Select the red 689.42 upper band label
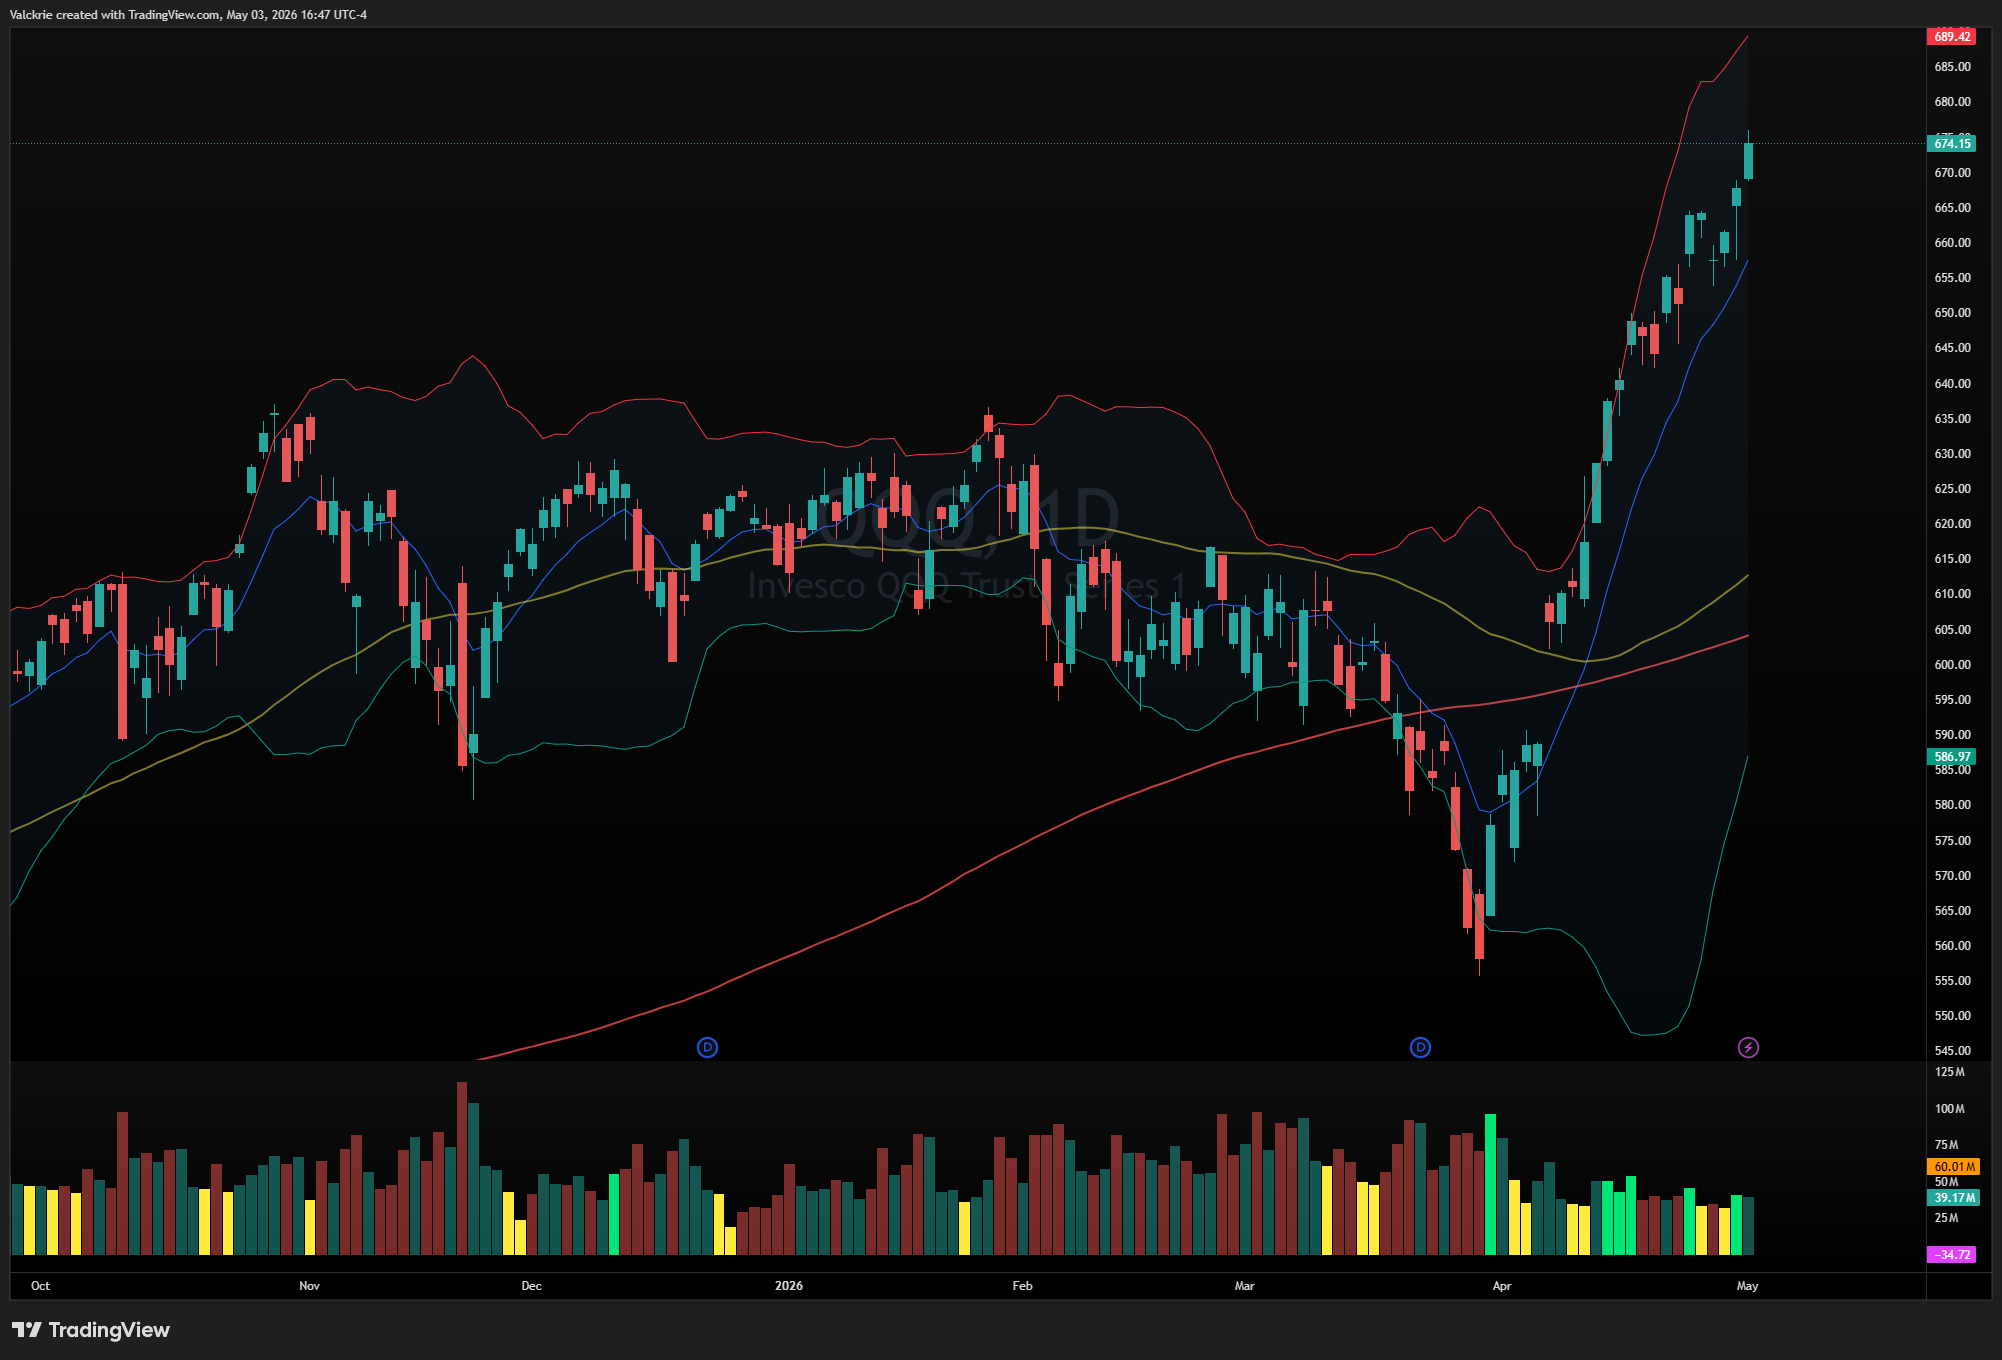Image resolution: width=2002 pixels, height=1360 pixels. pyautogui.click(x=1951, y=37)
